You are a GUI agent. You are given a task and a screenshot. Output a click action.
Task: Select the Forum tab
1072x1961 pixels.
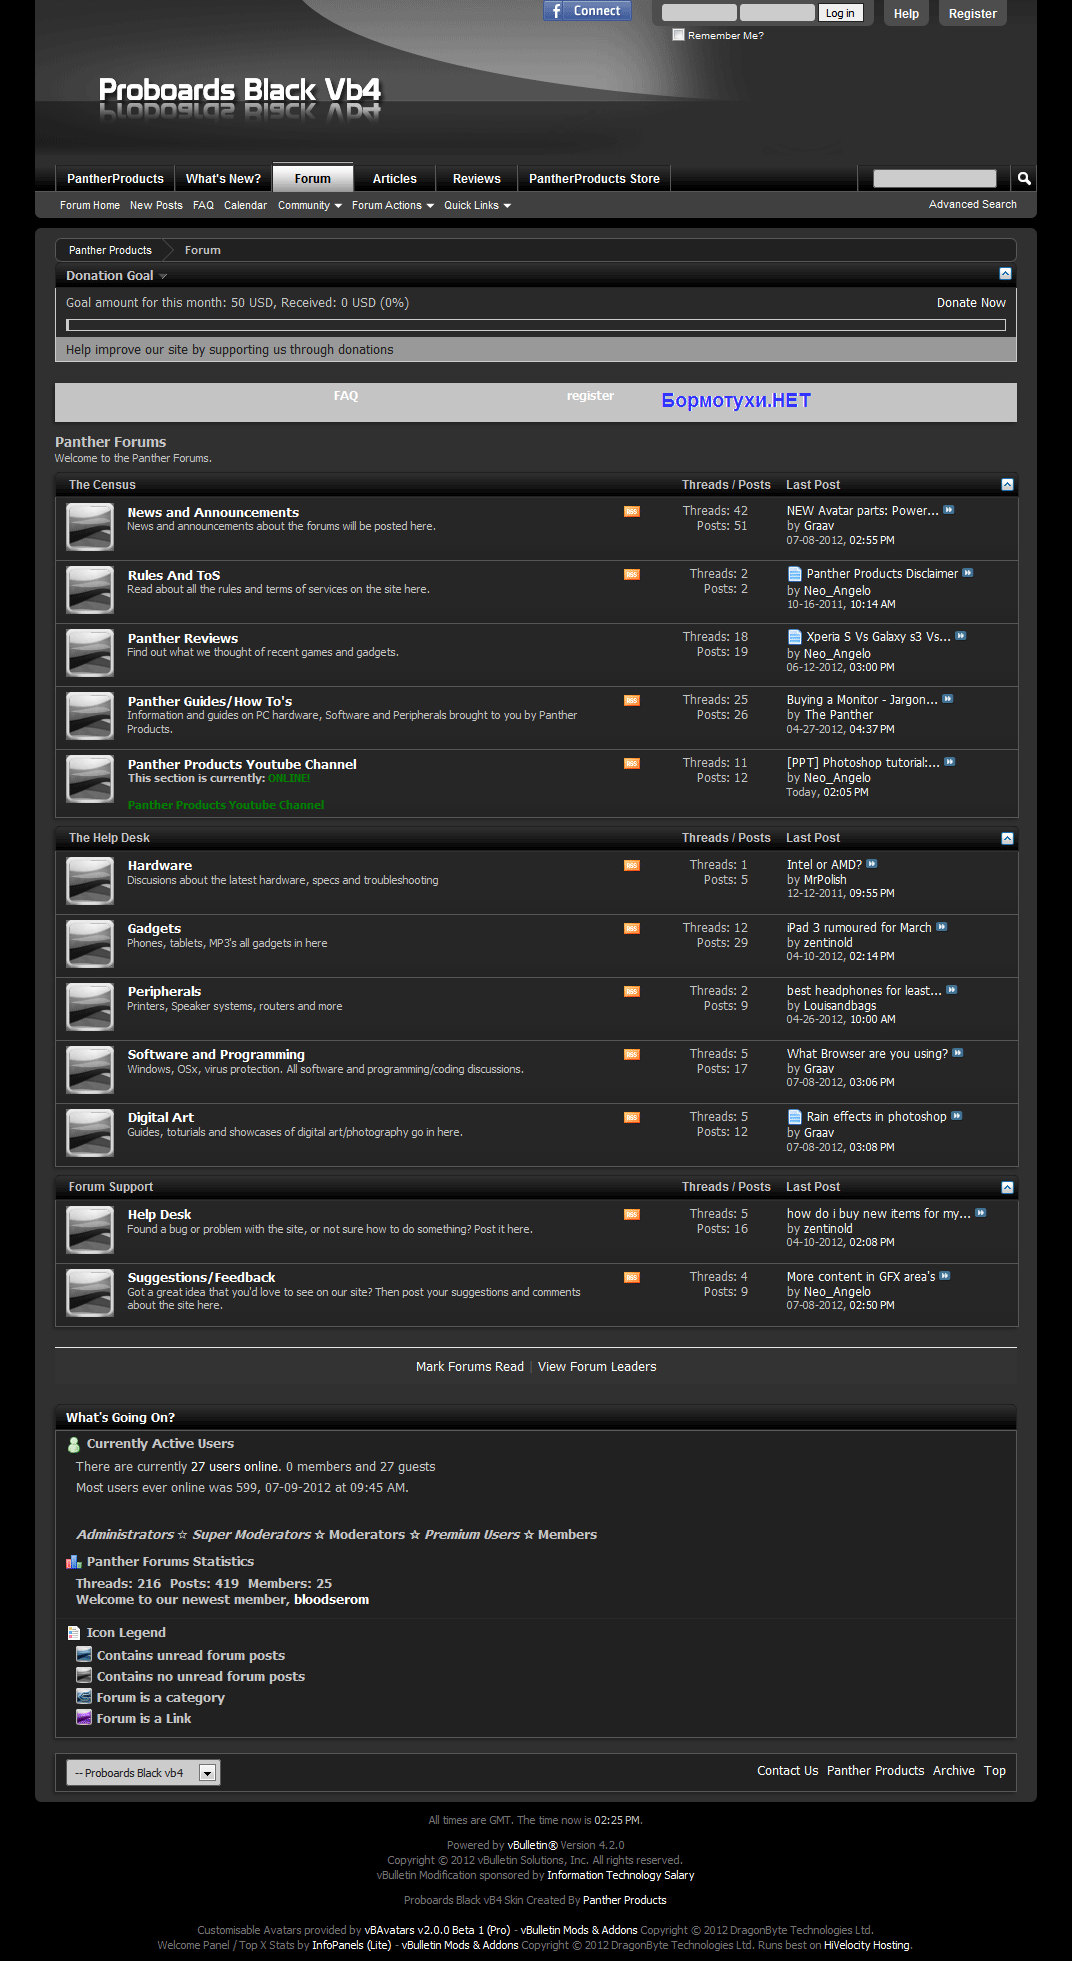(x=313, y=178)
